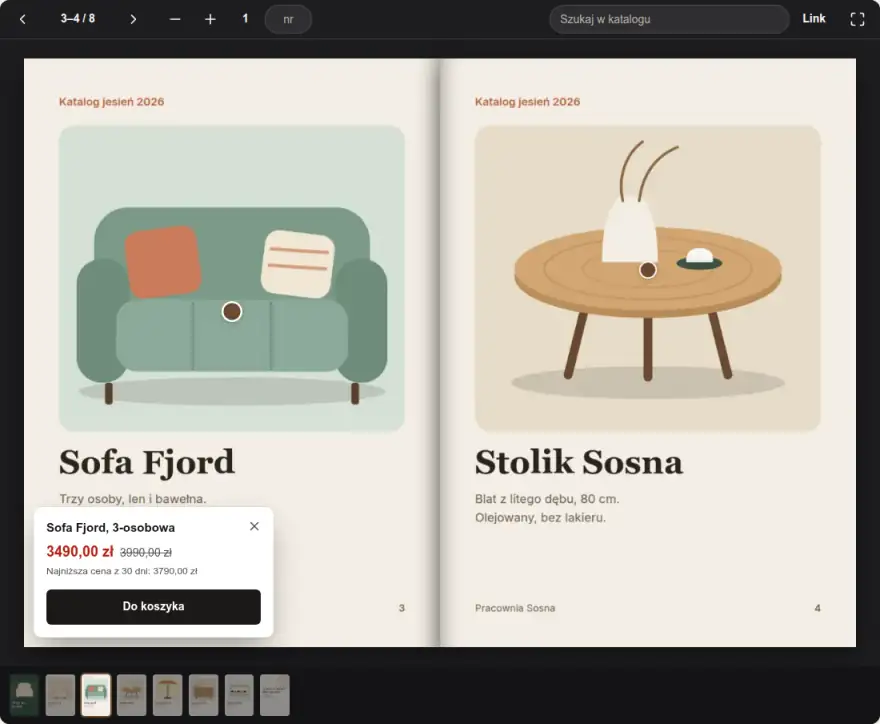
Task: Click the "Stolik Sosna" heading
Action: click(579, 462)
